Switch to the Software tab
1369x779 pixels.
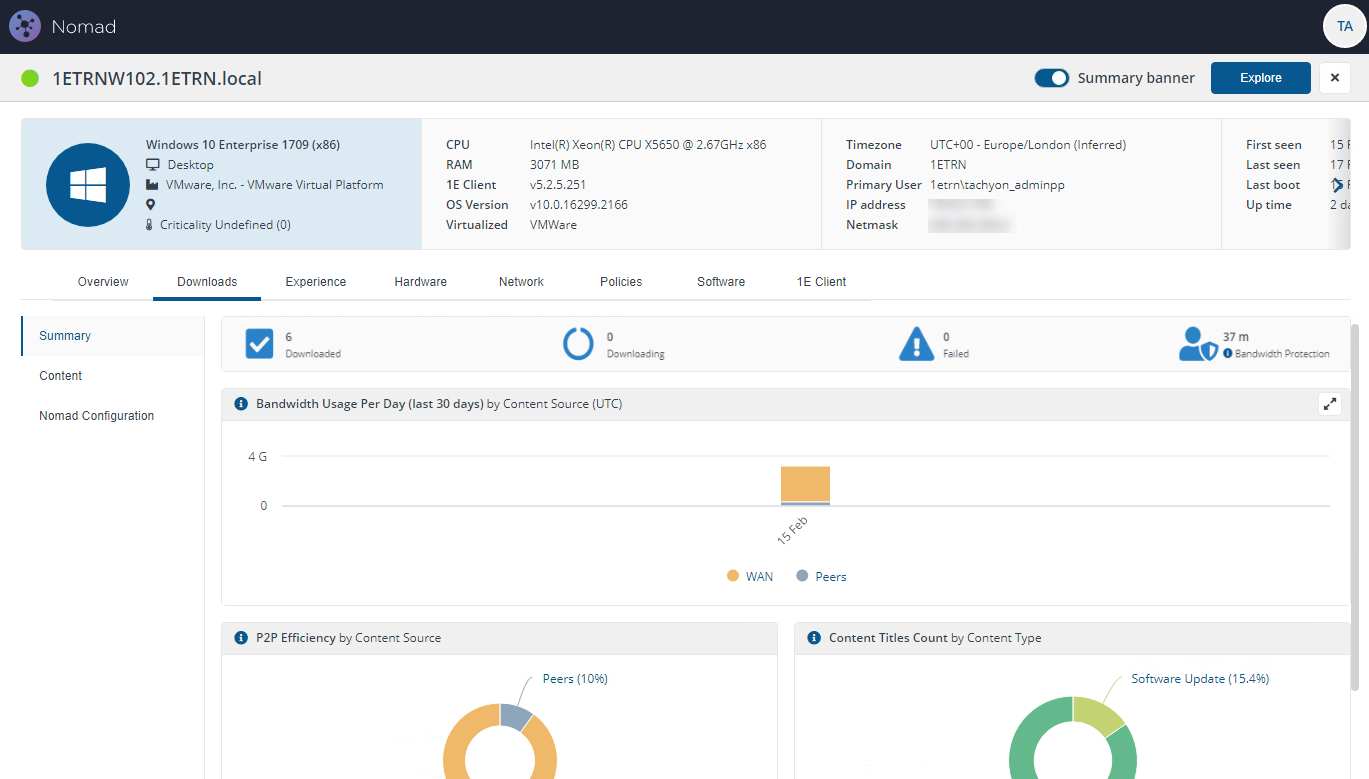(x=721, y=282)
